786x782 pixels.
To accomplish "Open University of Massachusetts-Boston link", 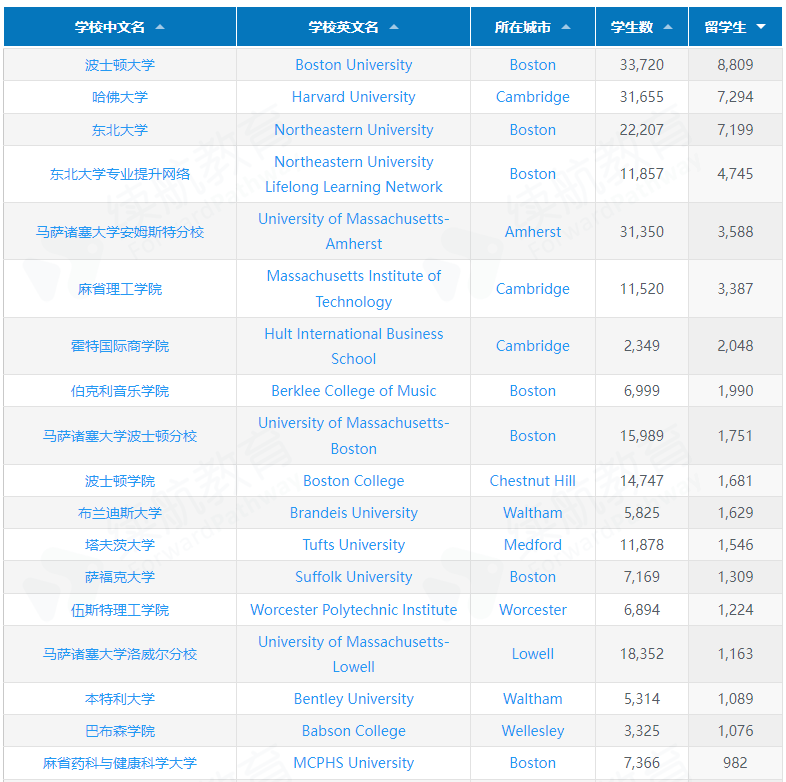I will [x=353, y=436].
